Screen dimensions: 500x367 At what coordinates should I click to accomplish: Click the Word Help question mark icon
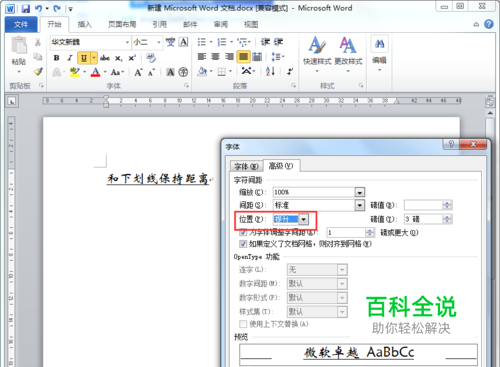(x=489, y=24)
